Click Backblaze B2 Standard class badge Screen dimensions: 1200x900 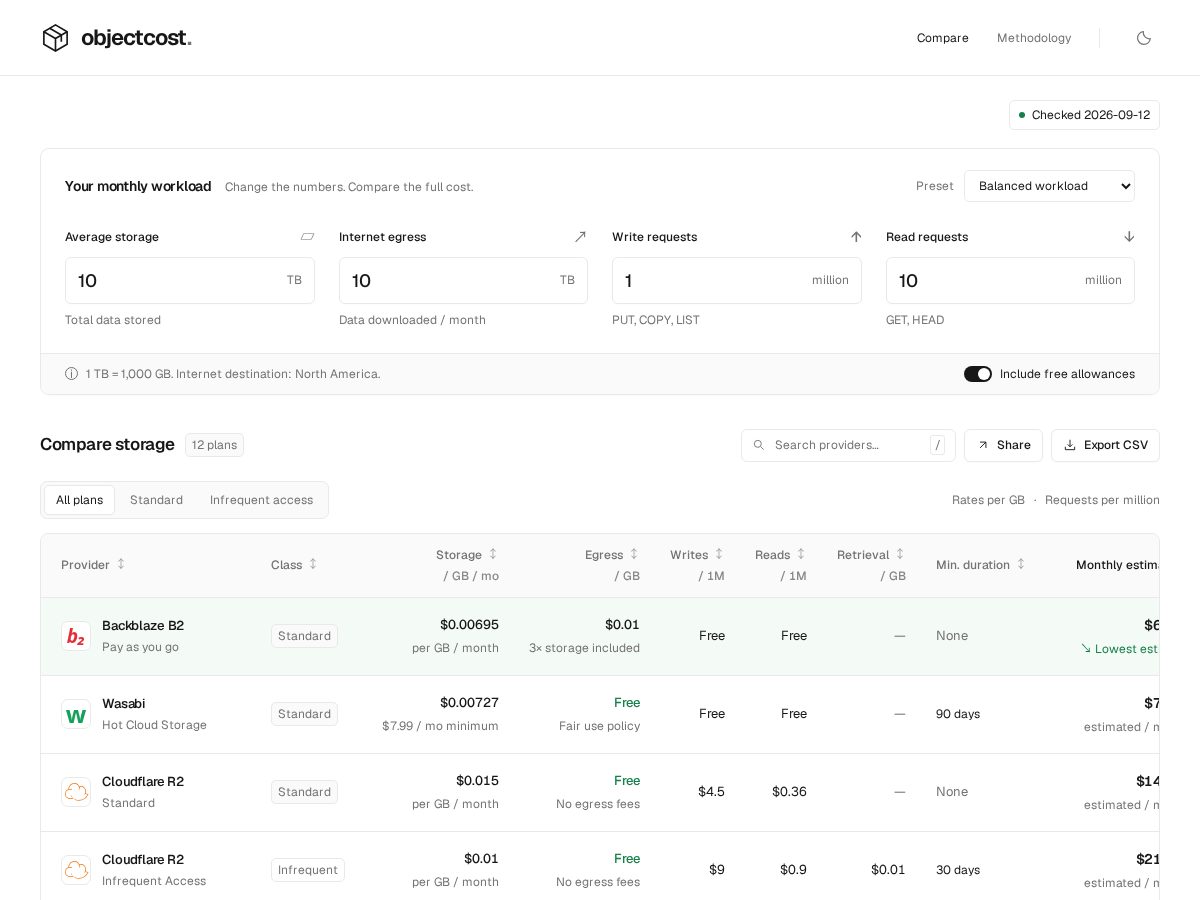[304, 636]
